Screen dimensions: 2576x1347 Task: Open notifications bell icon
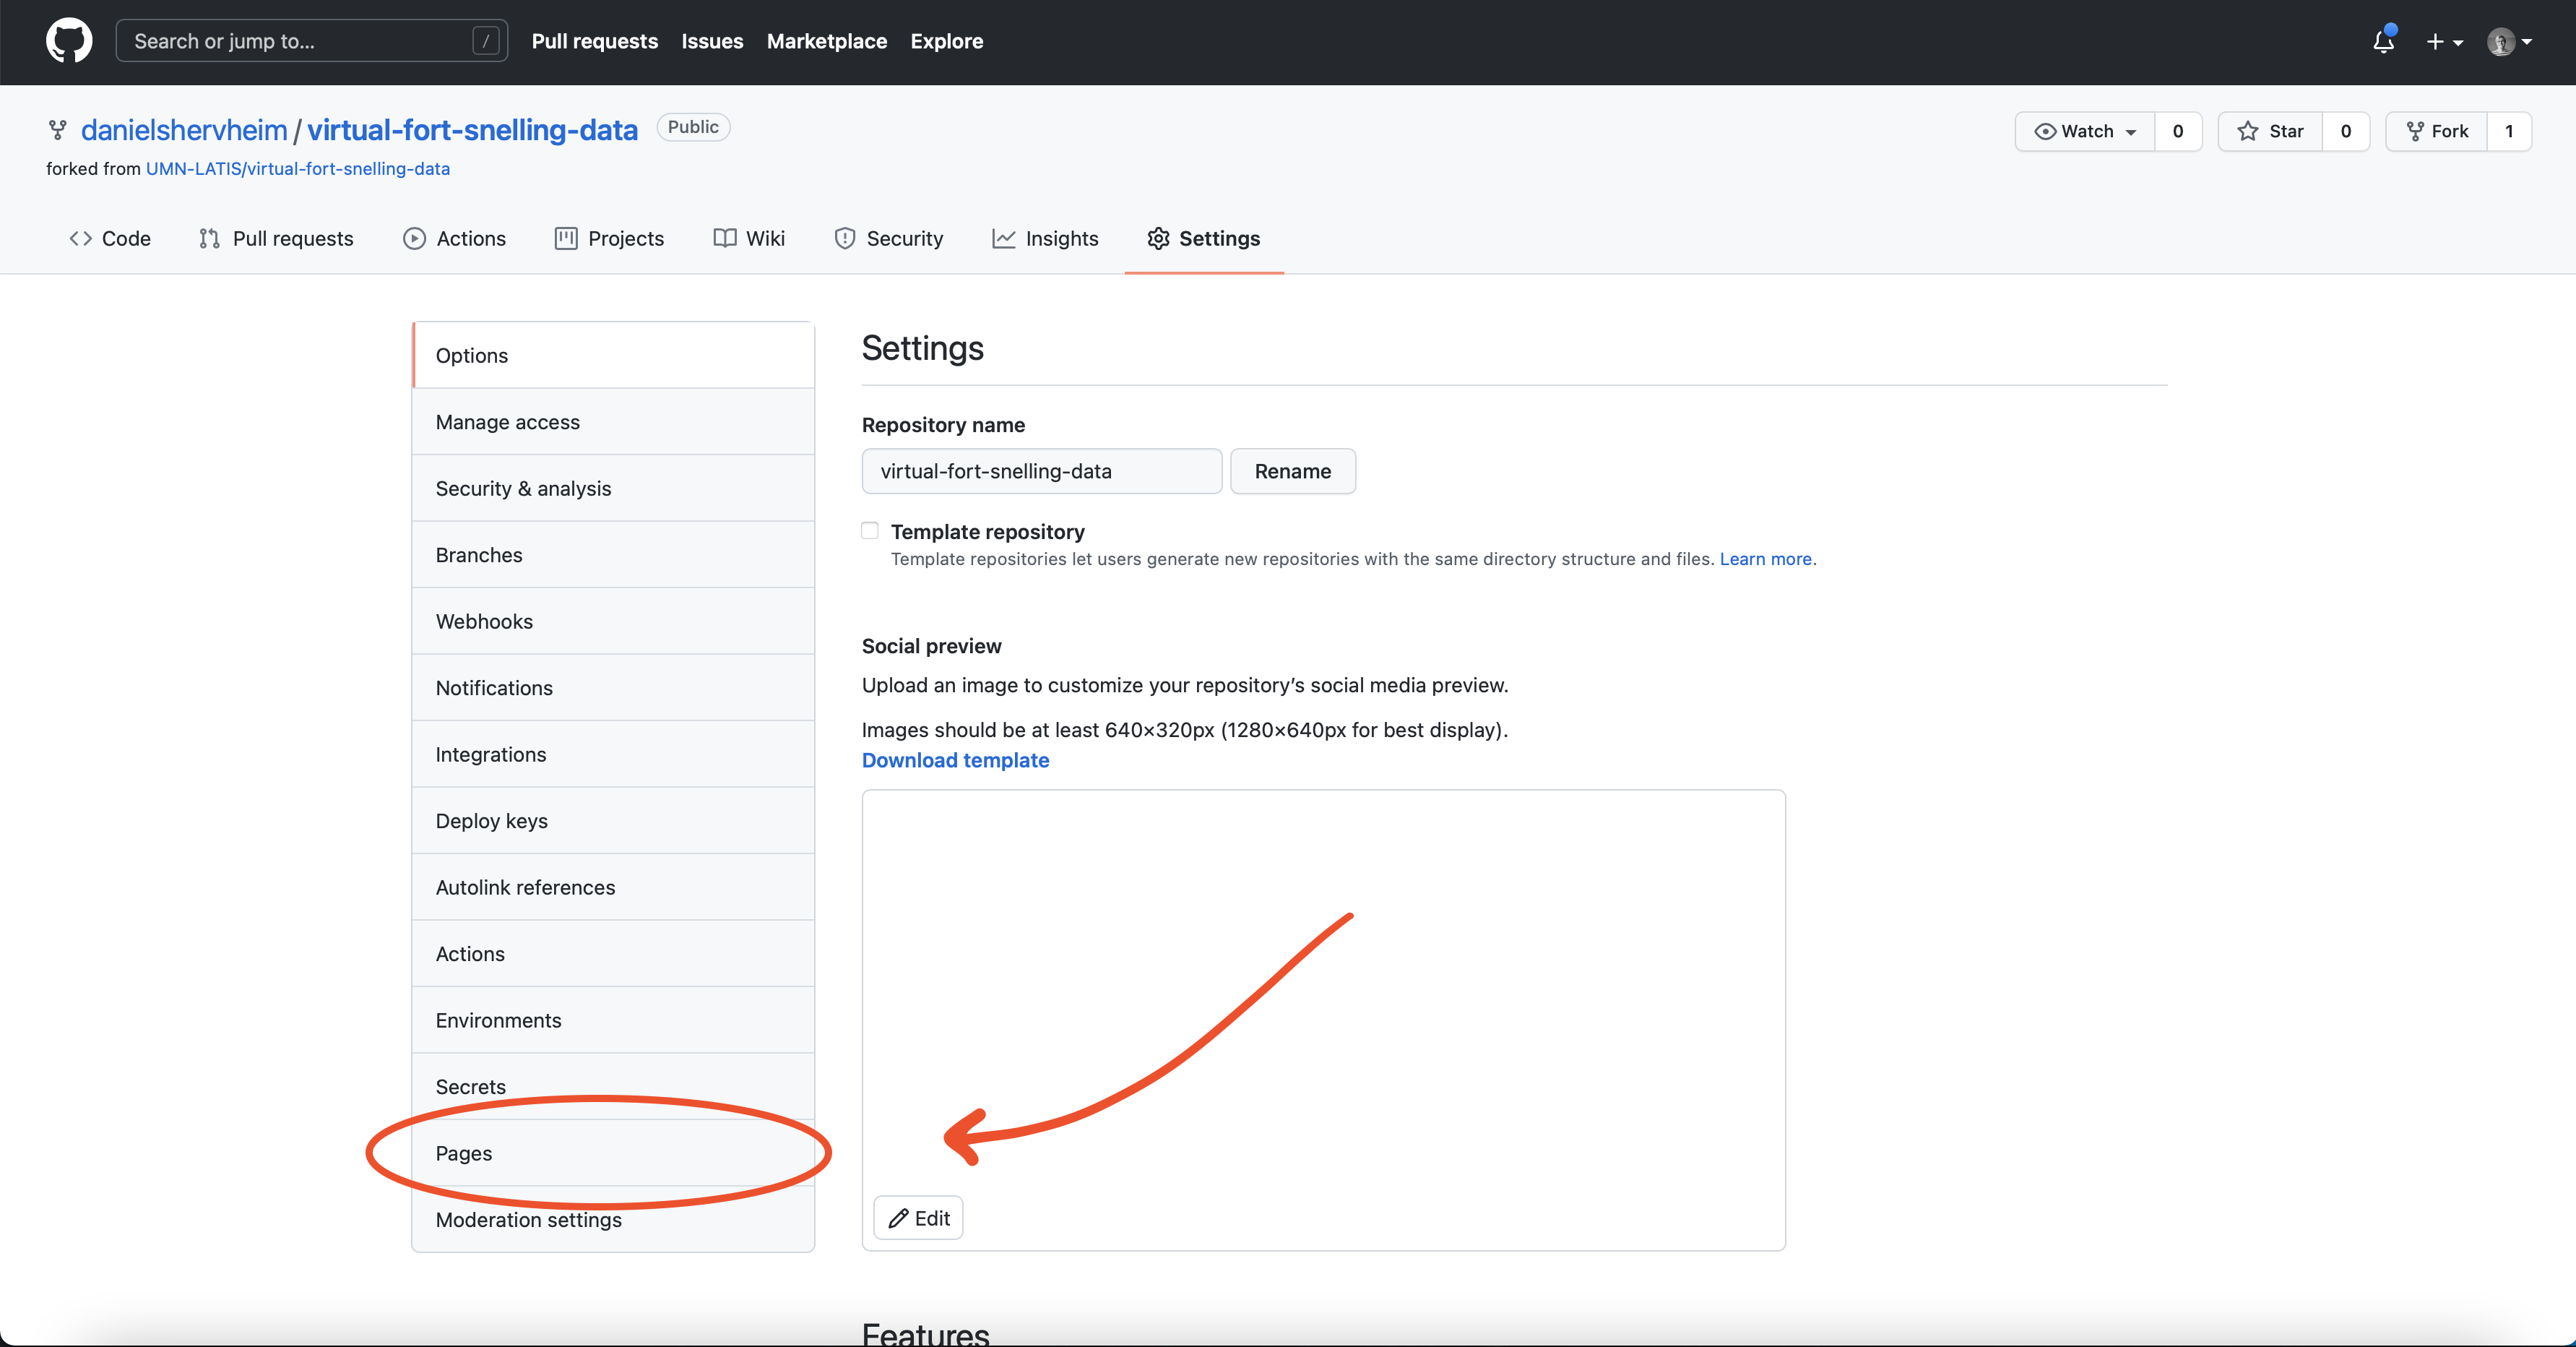pos(2384,41)
